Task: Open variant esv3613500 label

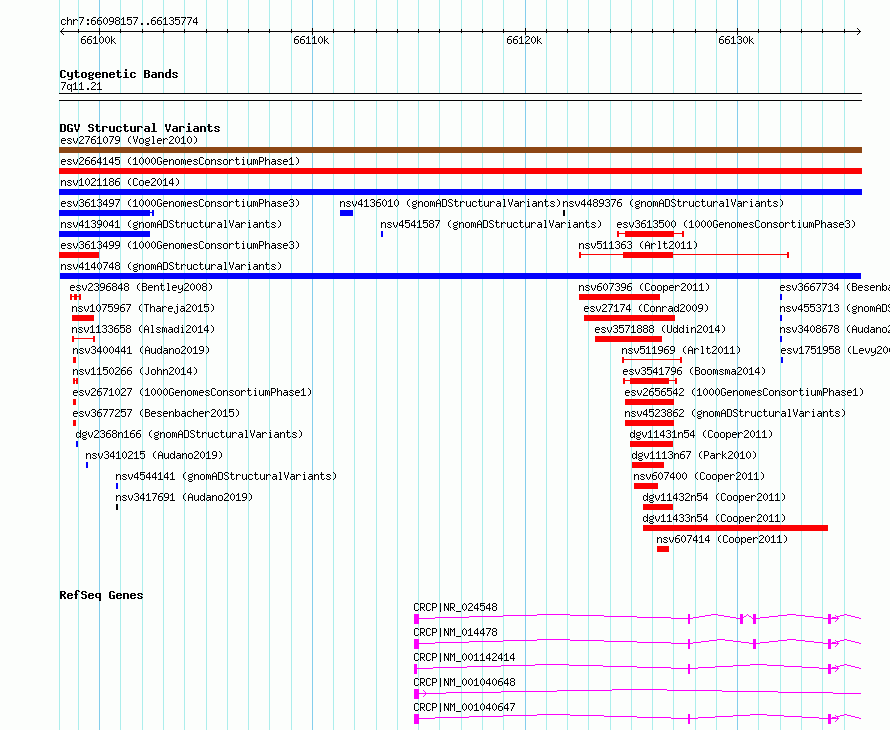Action: 736,224
